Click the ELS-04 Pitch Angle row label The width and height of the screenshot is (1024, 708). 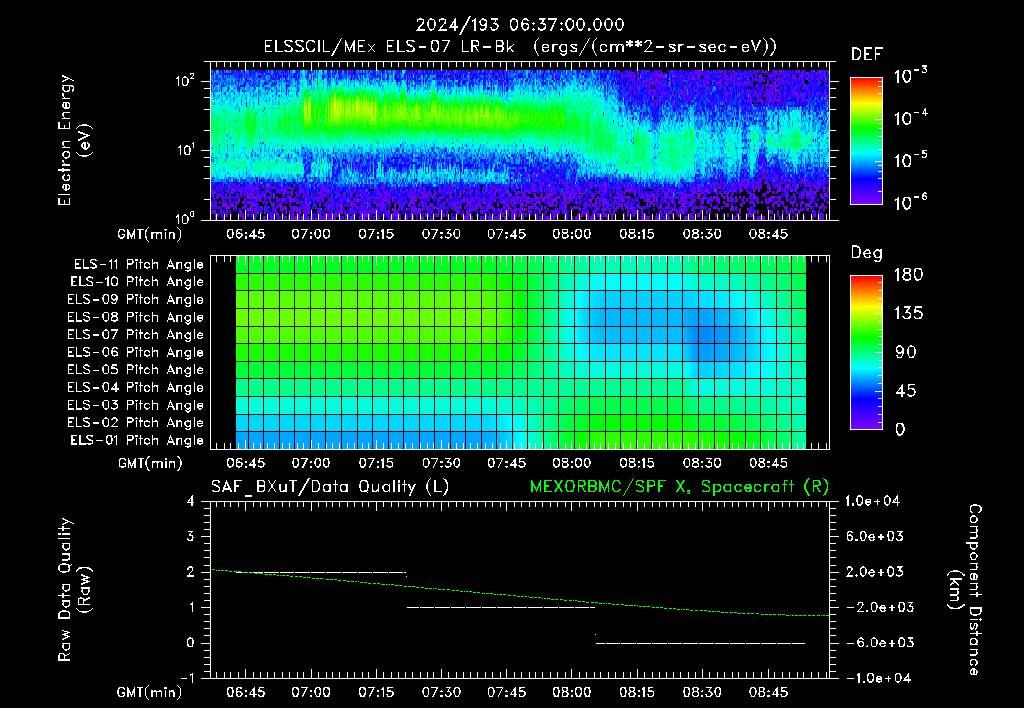[136, 387]
